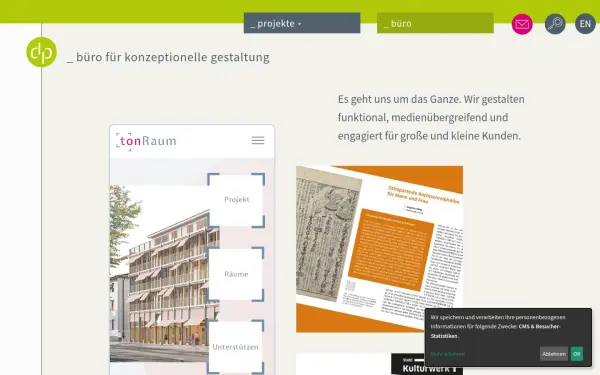
Task: Open the orange magazine spread thumbnail
Action: click(379, 249)
